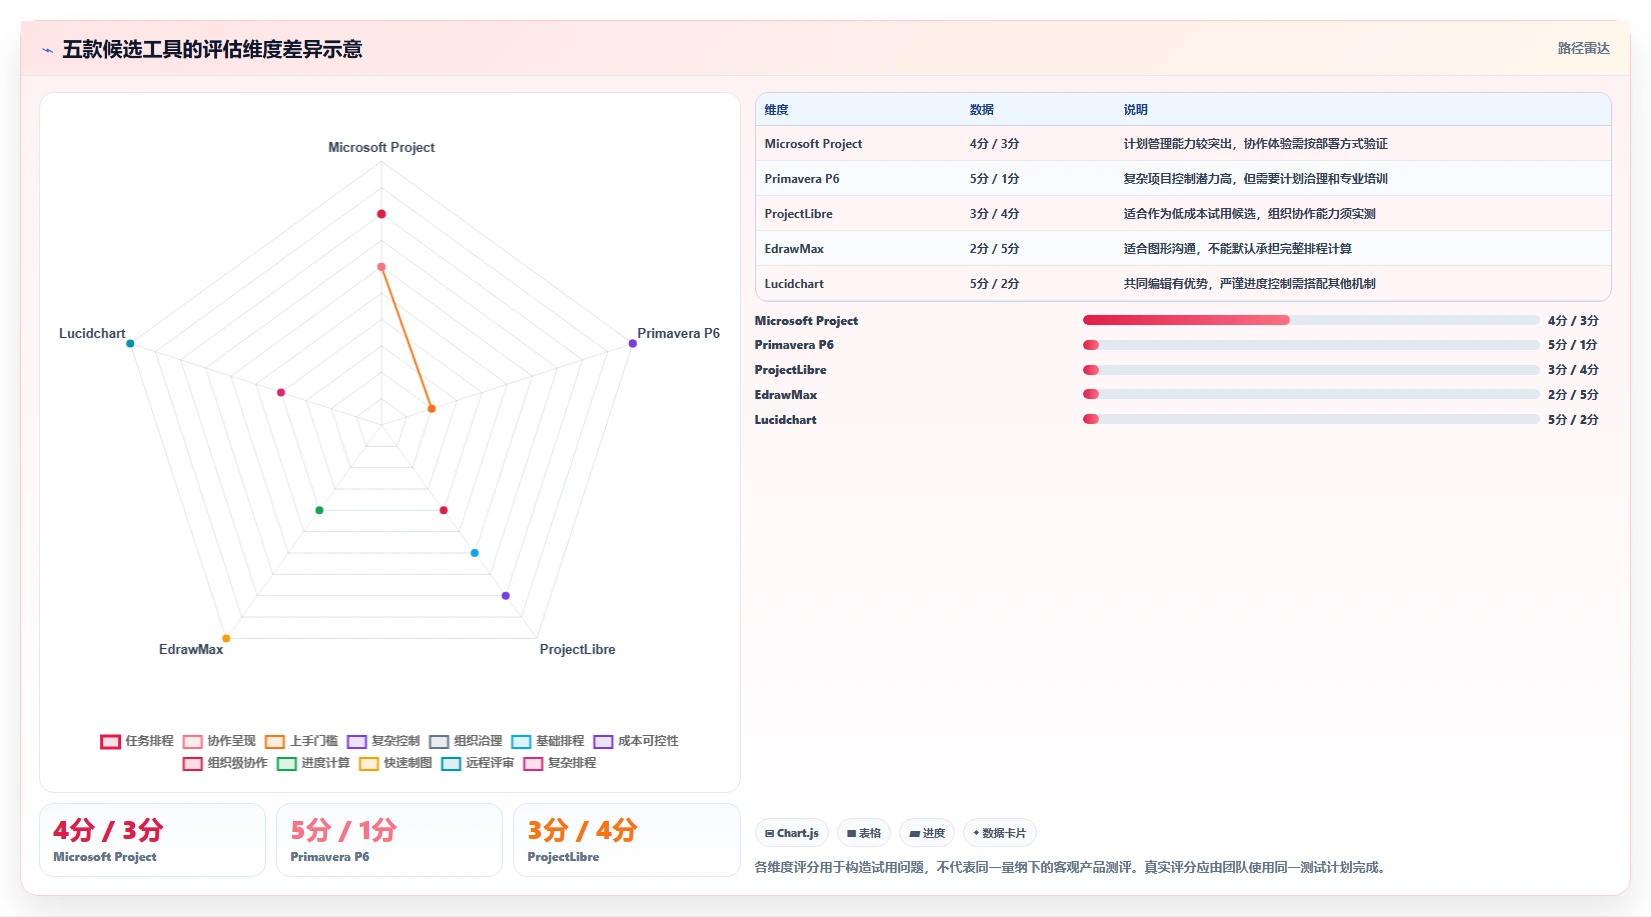Open the ProjectLibre 3分 / 4分 stat card
Screen dimensions: 1651x917
click(626, 840)
